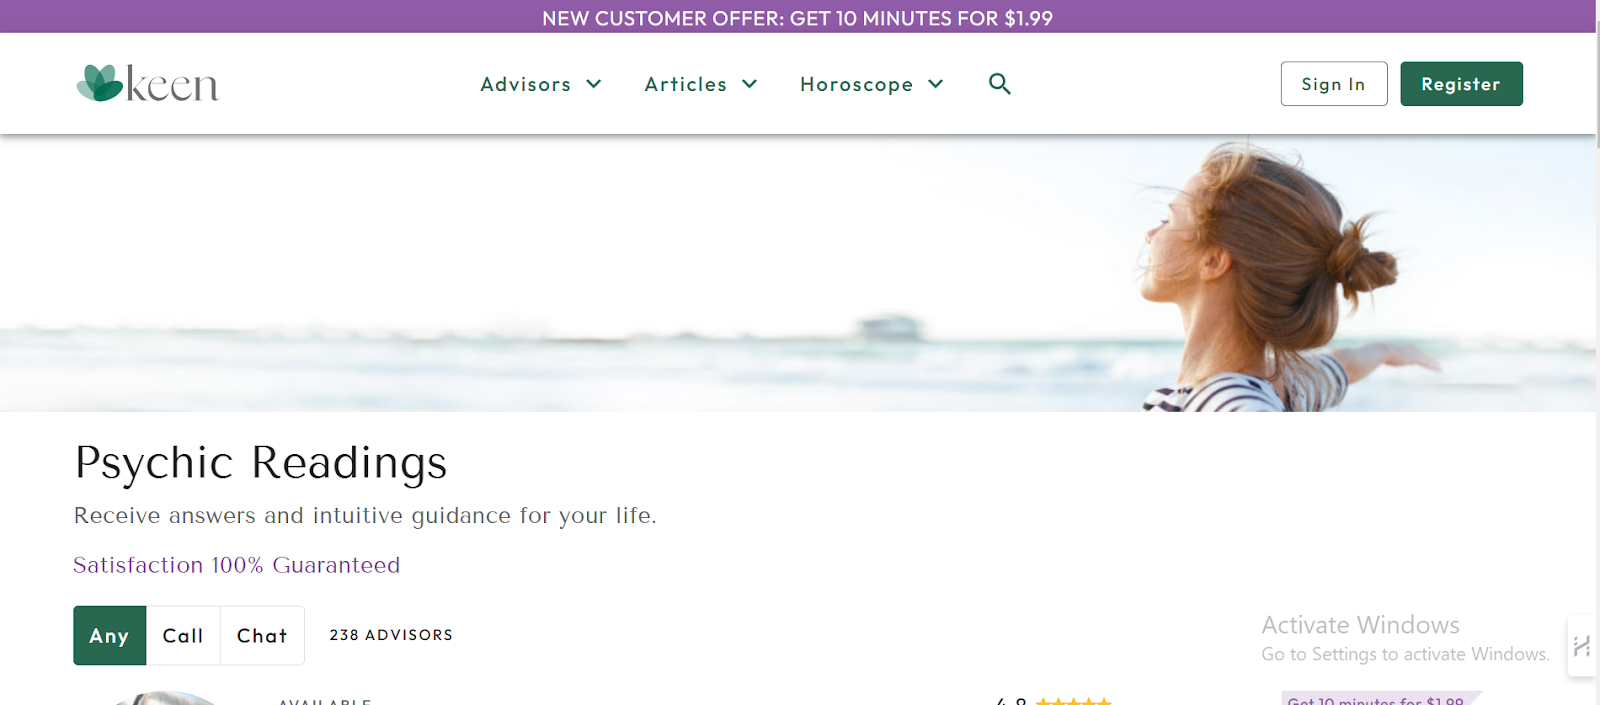
Task: Select the Chat filter tab
Action: [262, 635]
